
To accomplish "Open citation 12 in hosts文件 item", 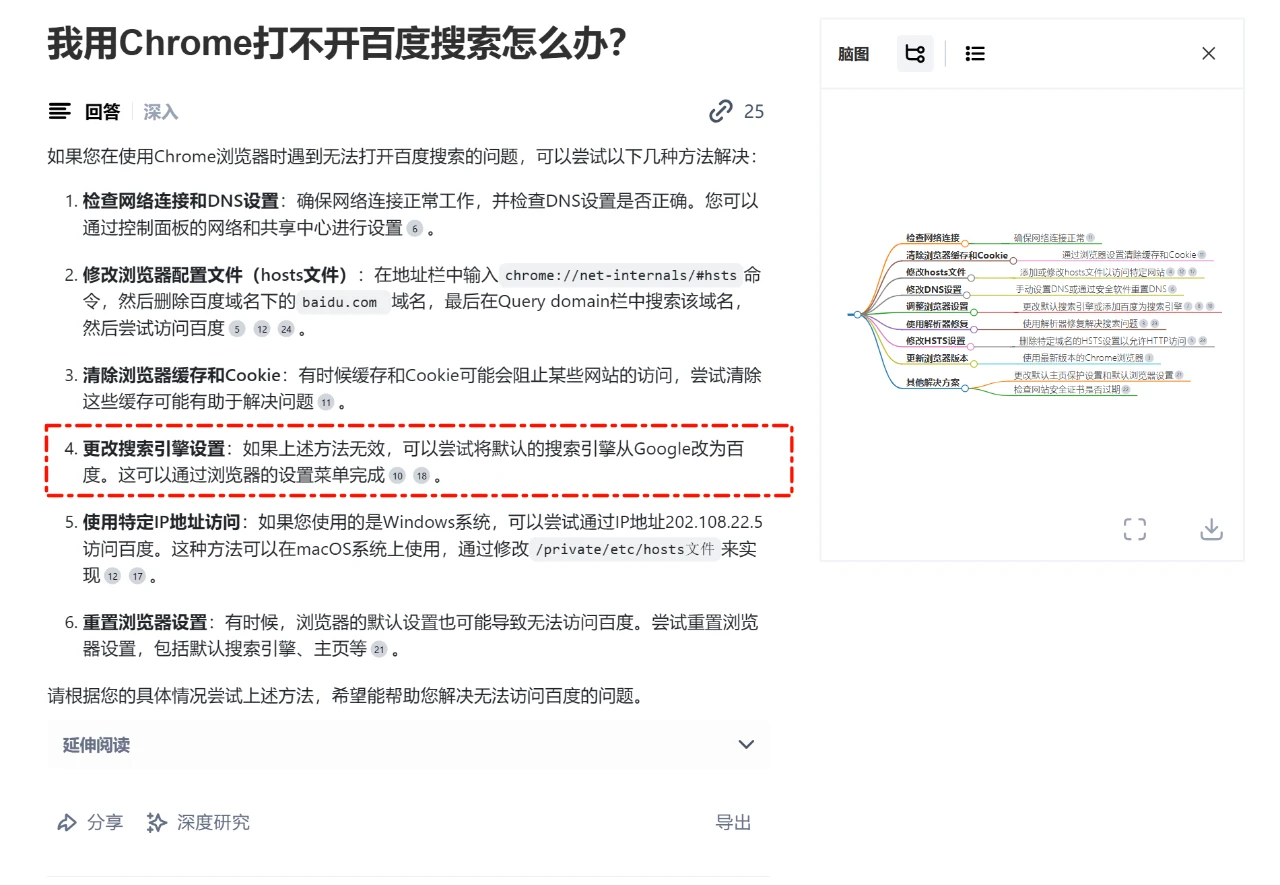I will 262,329.
